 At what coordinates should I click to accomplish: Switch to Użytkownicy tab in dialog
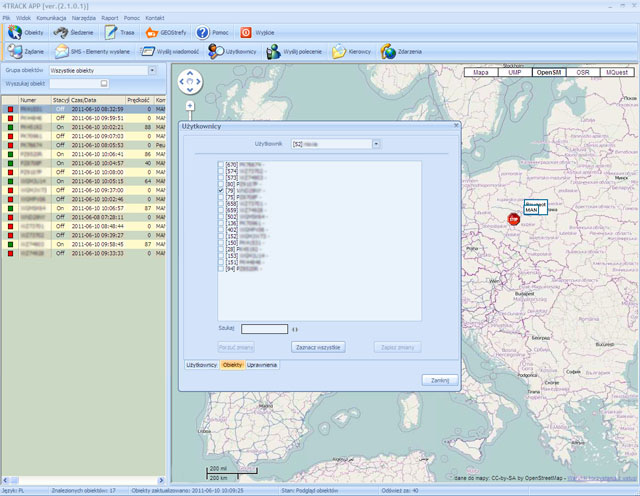click(x=202, y=365)
